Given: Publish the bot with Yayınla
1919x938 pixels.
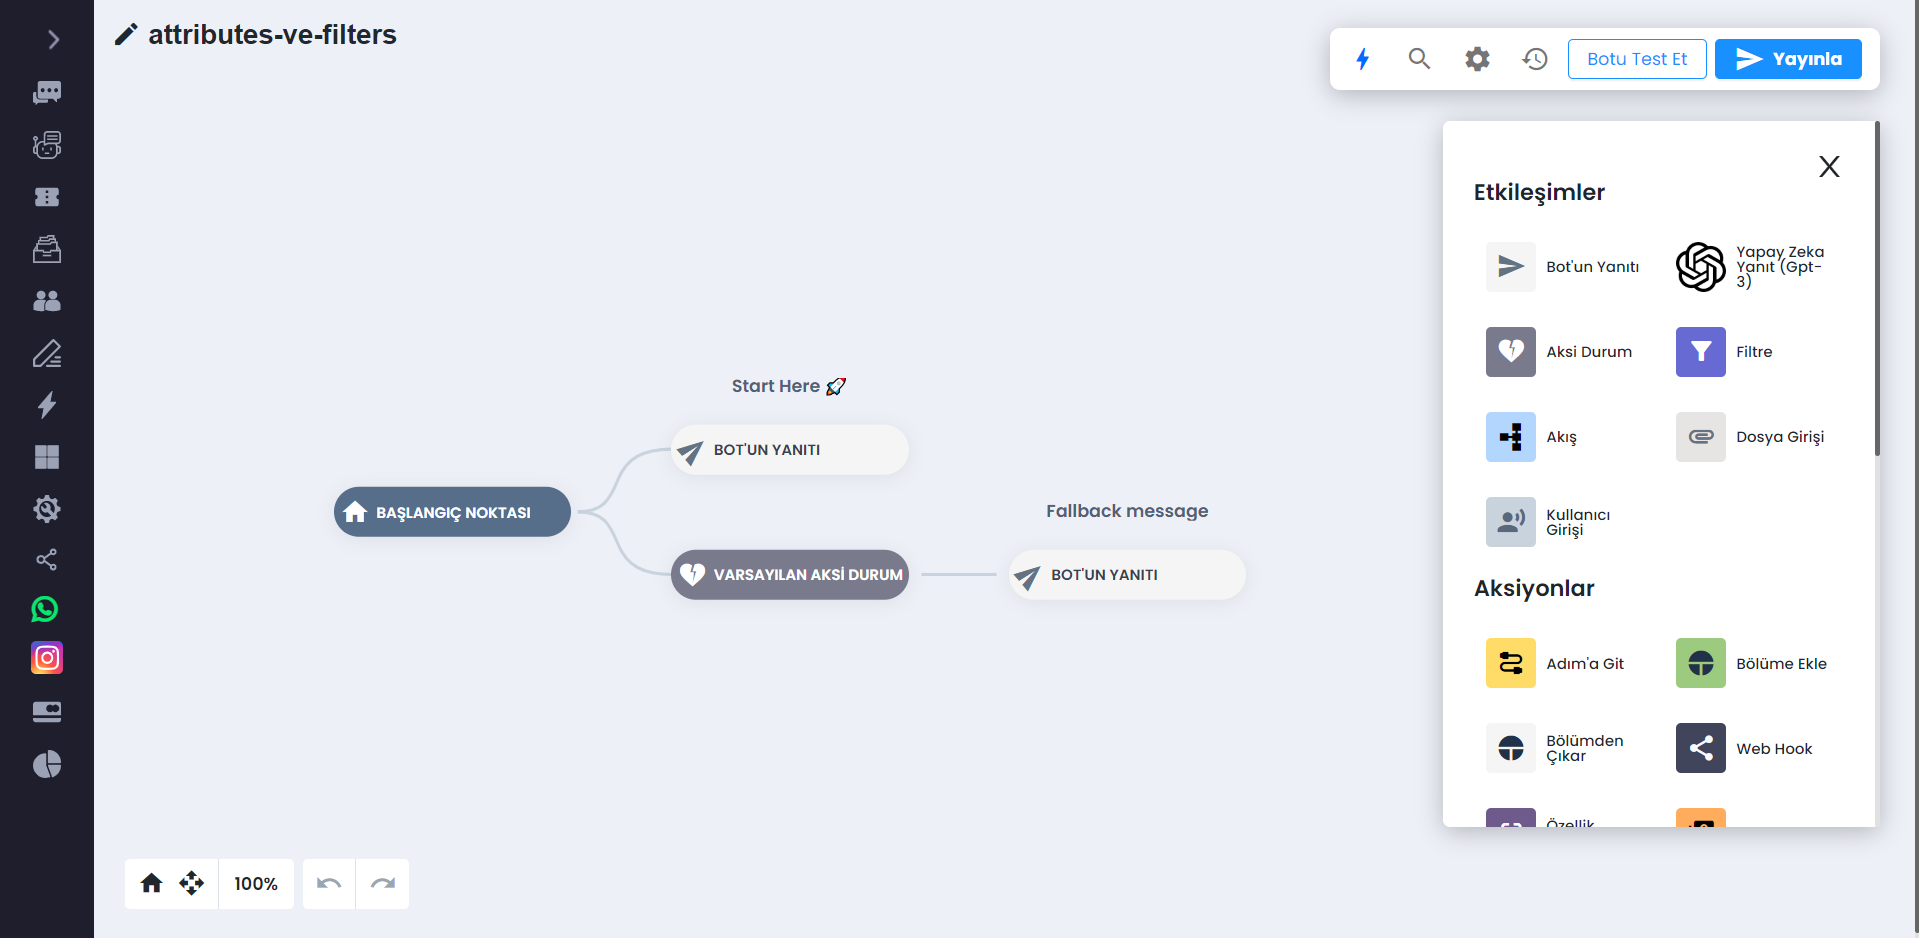Looking at the screenshot, I should tap(1788, 59).
